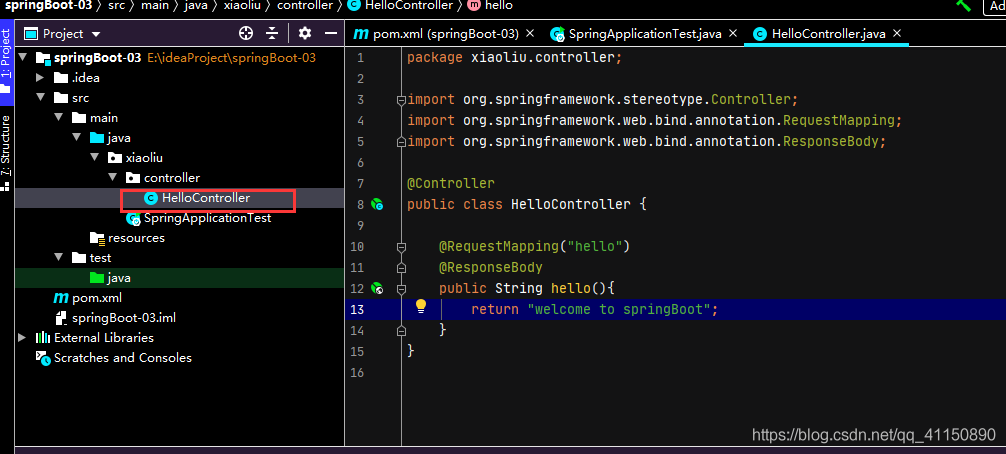Click xiaoliu in the breadcrumb path
Viewport: 1006px width, 454px height.
coord(243,5)
